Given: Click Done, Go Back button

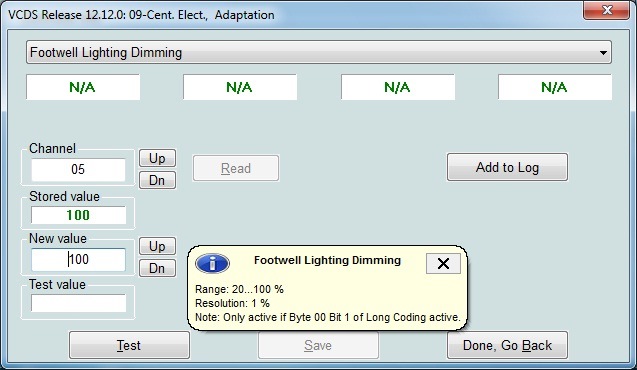Looking at the screenshot, I should (x=507, y=345).
